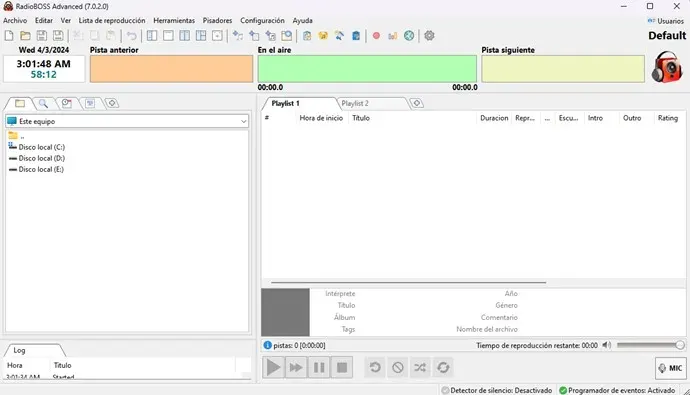Open the Configuración menu
Image resolution: width=690 pixels, height=395 pixels.
262,20
